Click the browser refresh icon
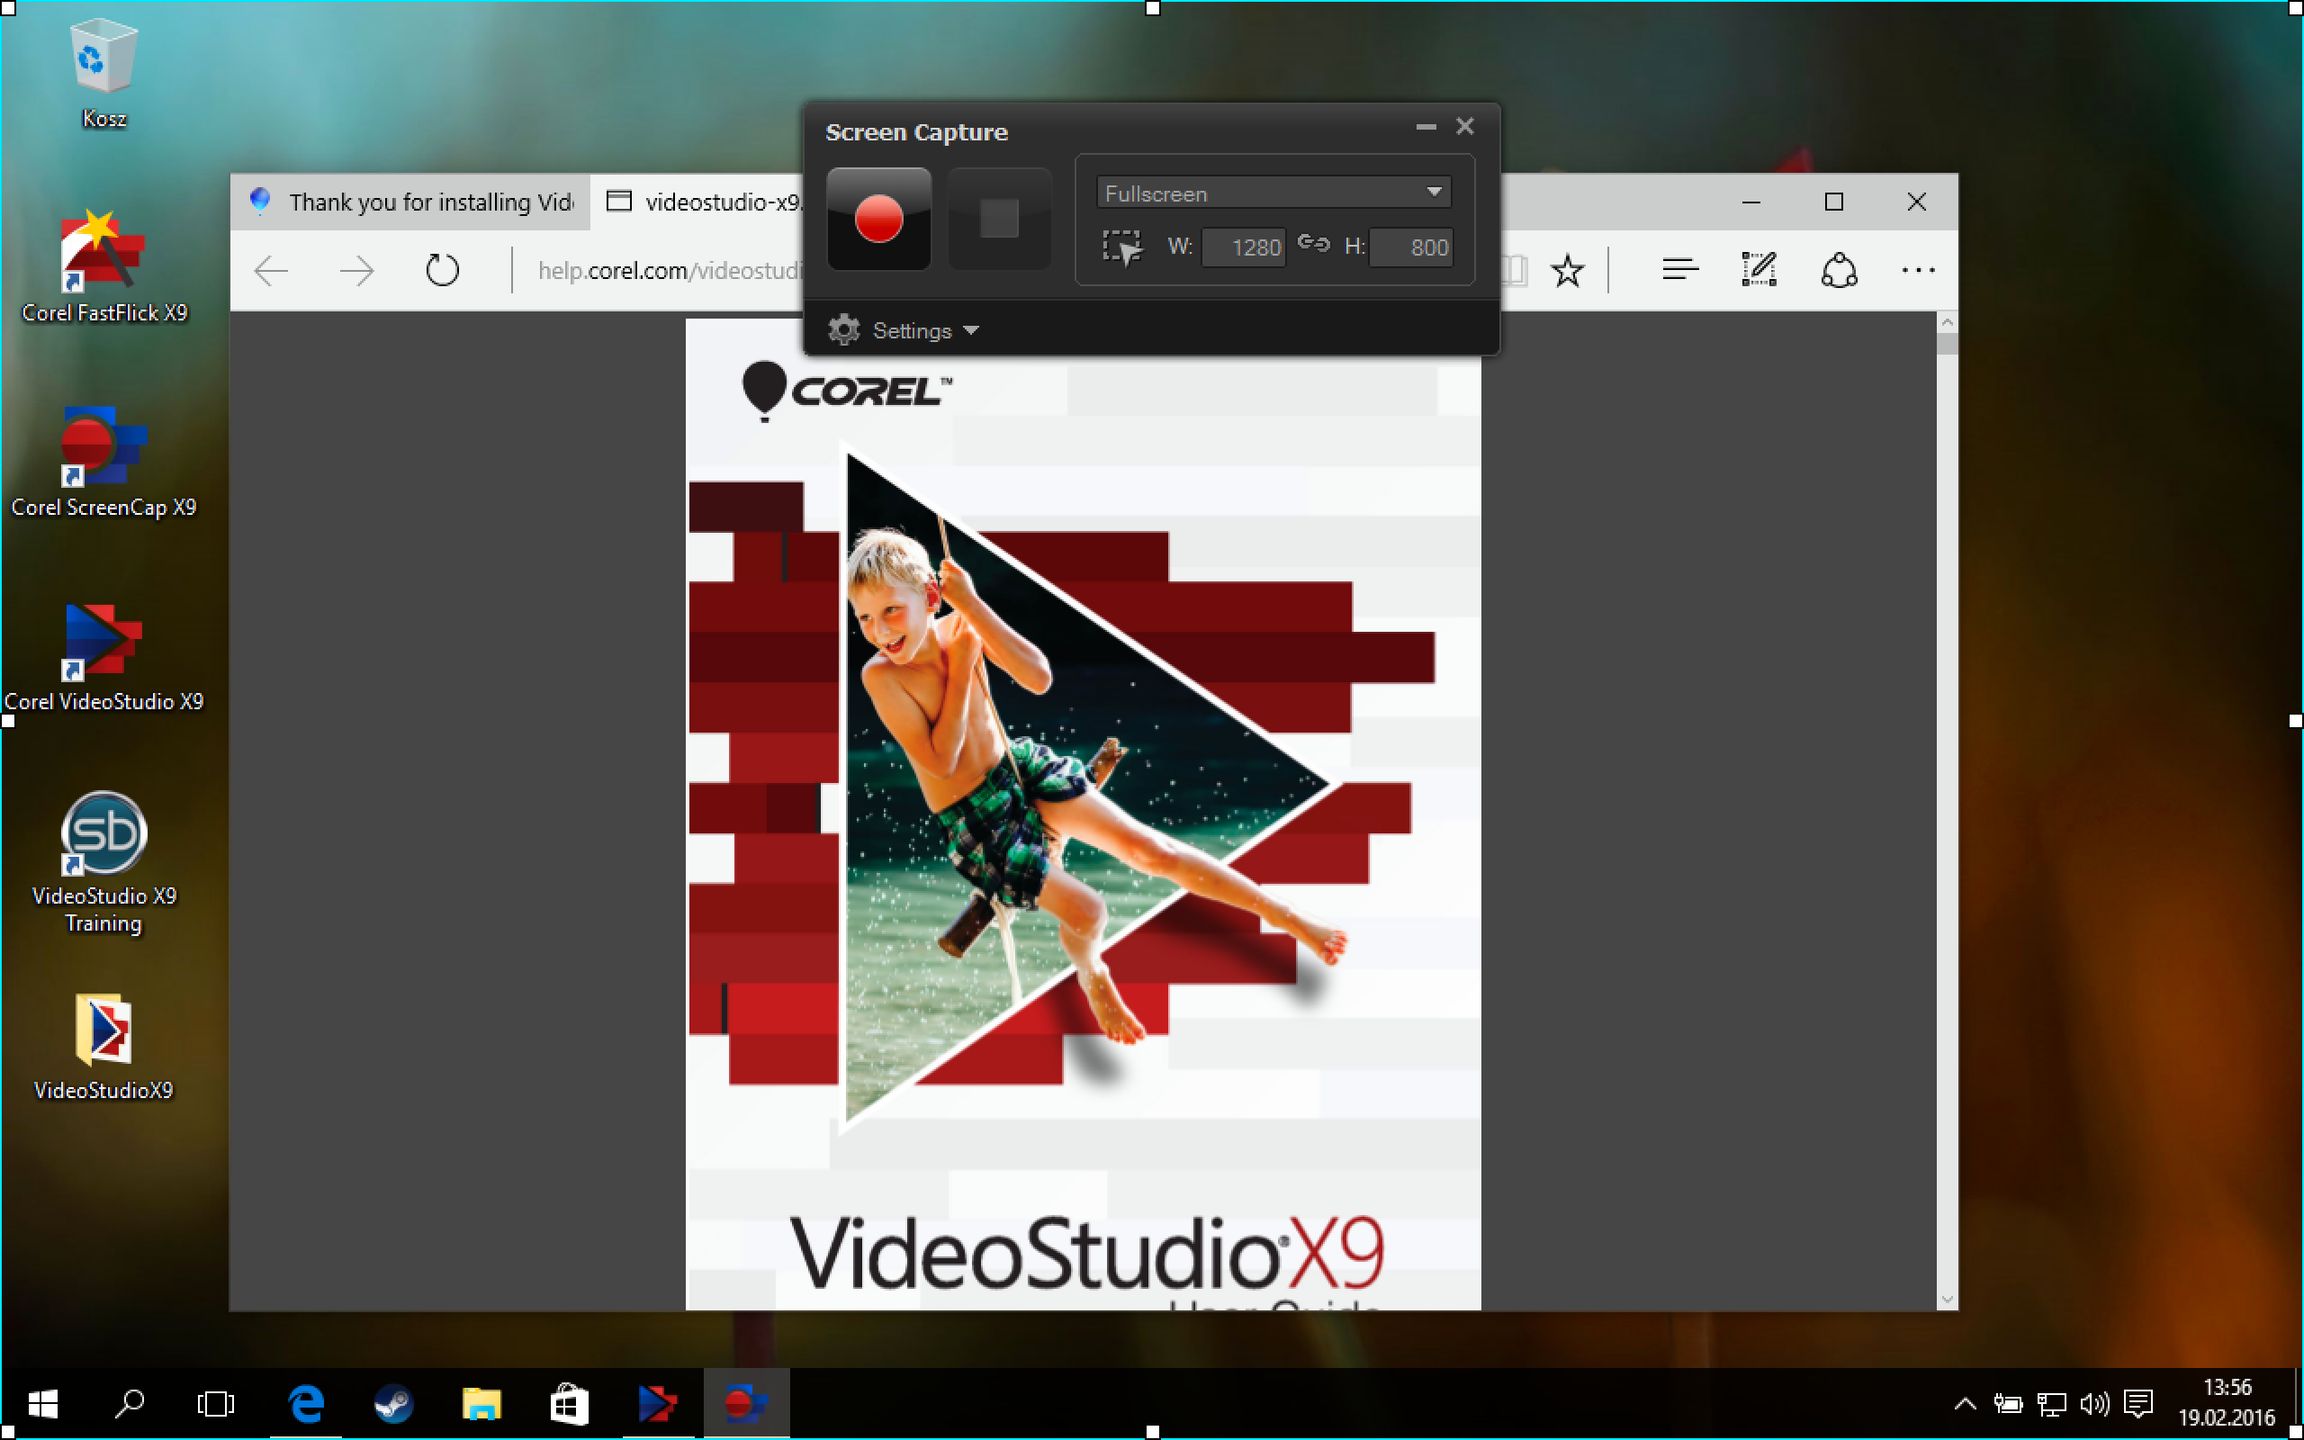This screenshot has height=1440, width=2304. click(442, 270)
